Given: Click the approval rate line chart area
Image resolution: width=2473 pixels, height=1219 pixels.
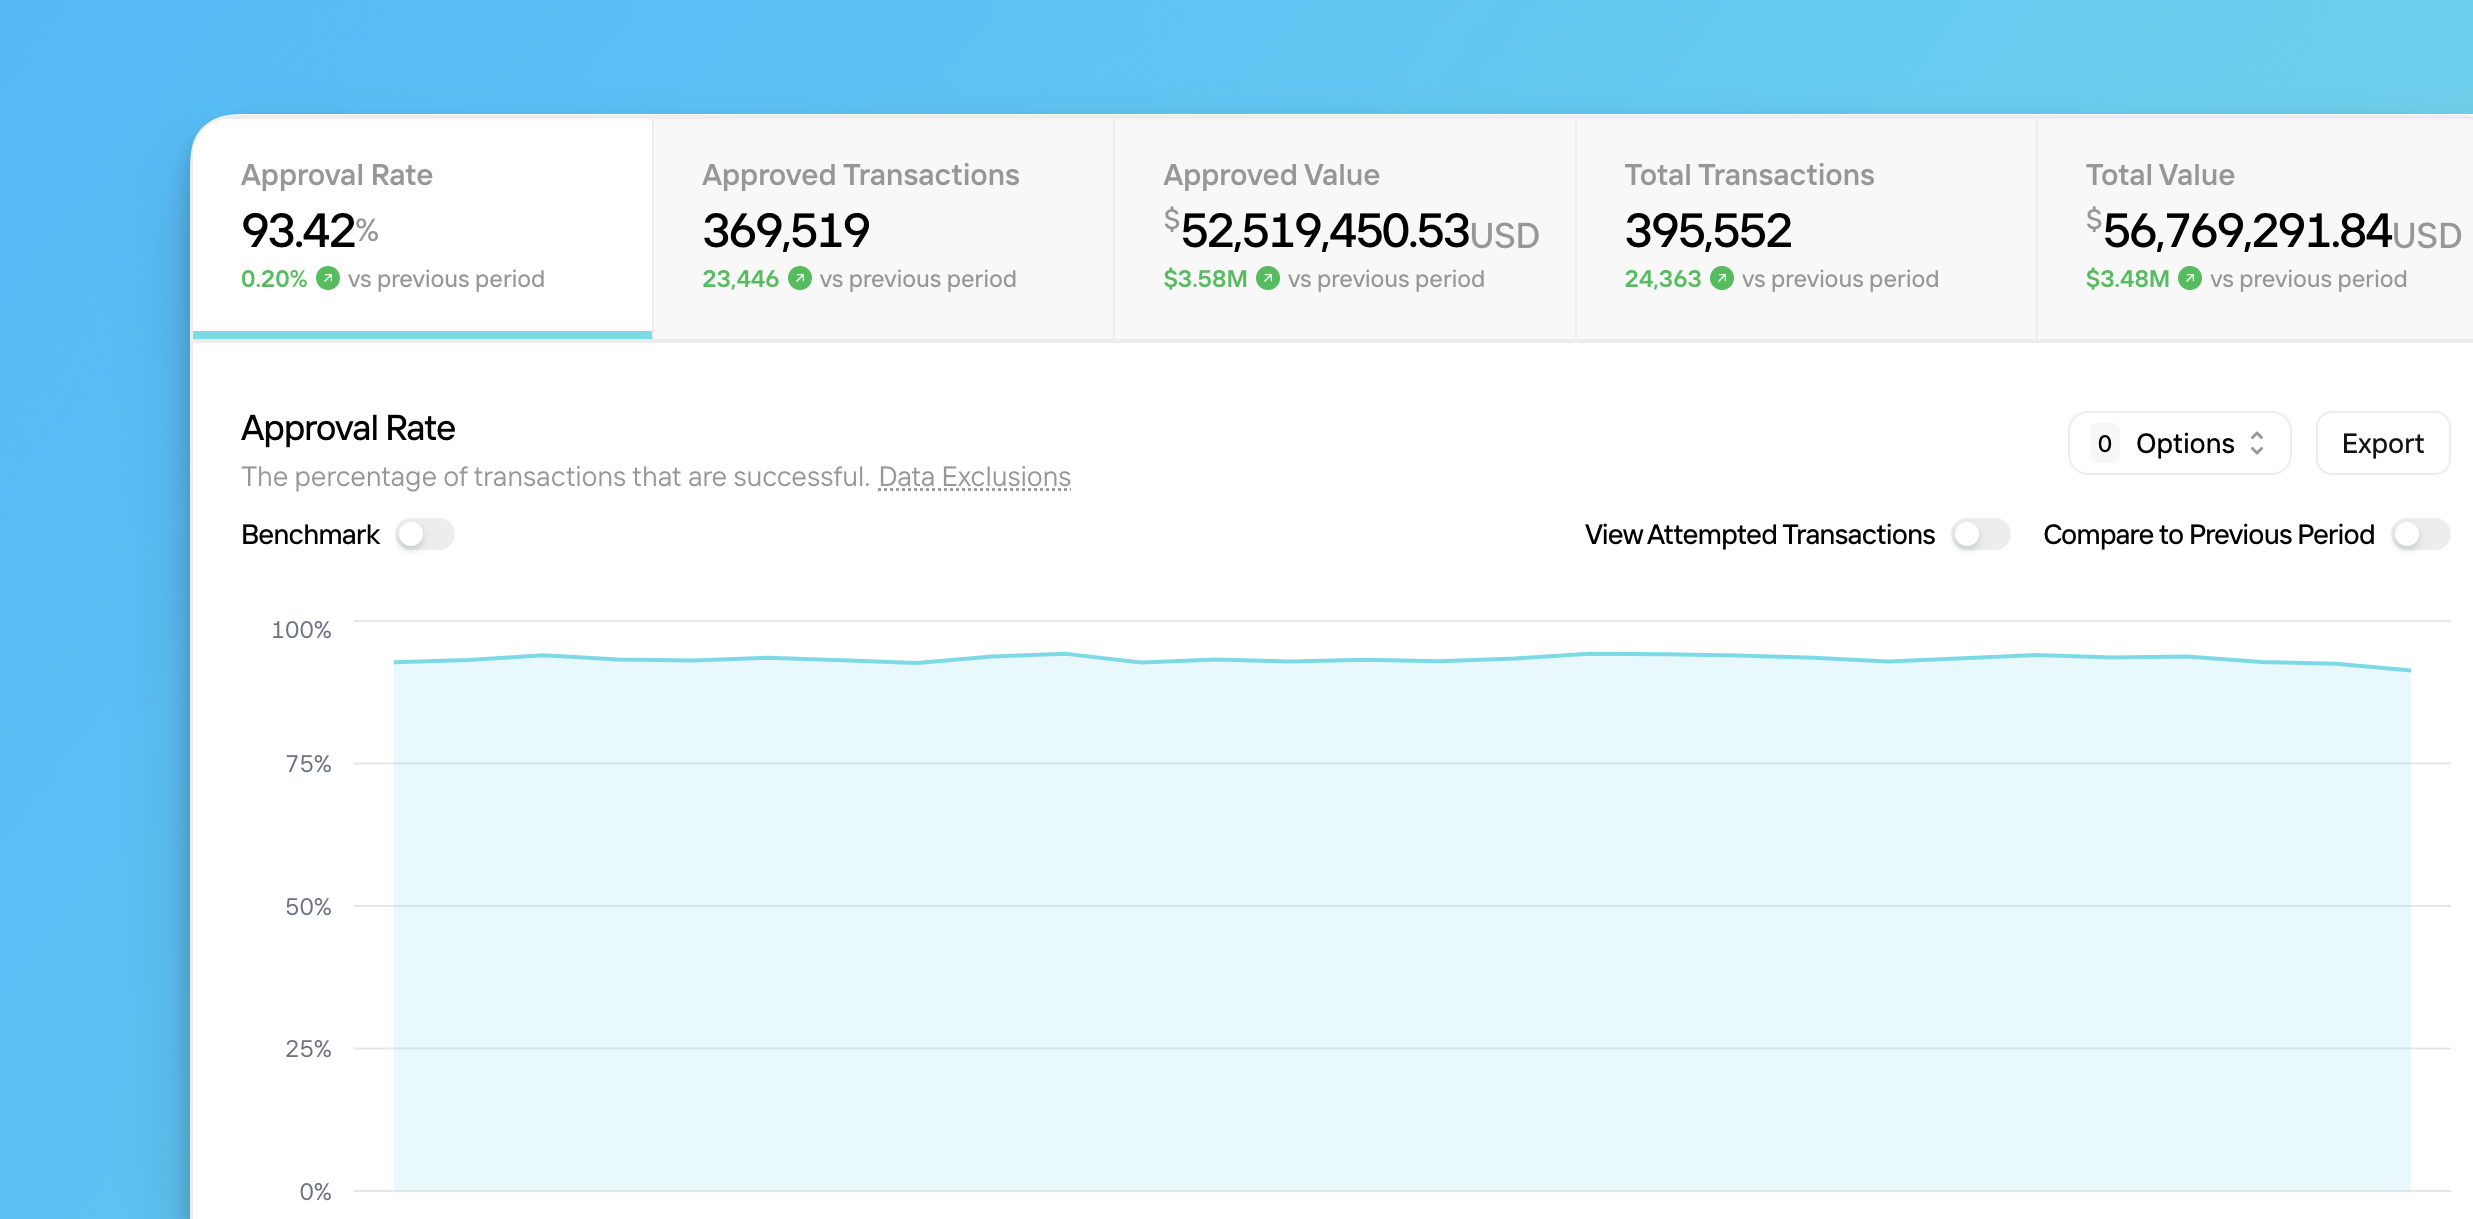Looking at the screenshot, I should [1402, 920].
